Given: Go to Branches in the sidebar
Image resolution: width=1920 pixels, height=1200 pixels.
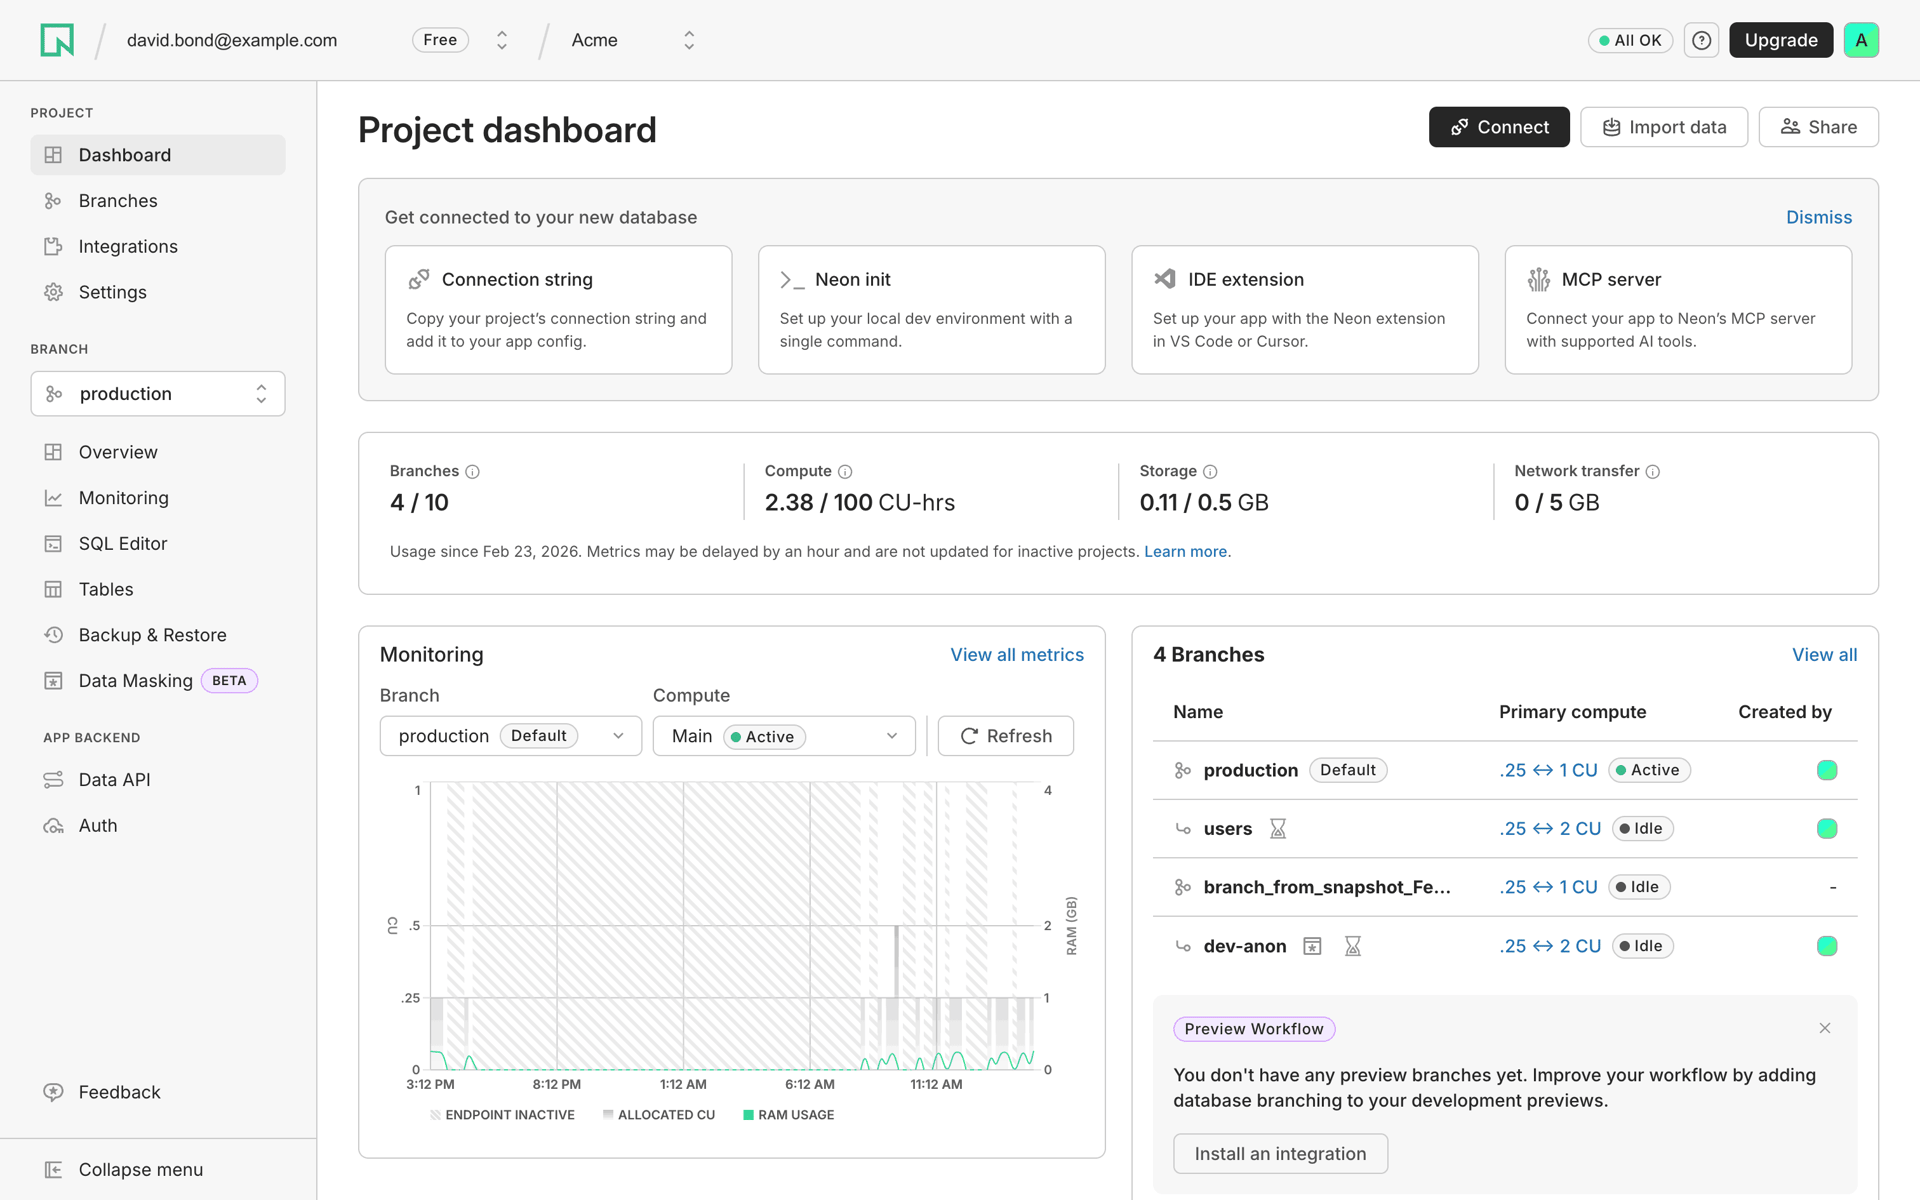Looking at the screenshot, I should 158,201.
